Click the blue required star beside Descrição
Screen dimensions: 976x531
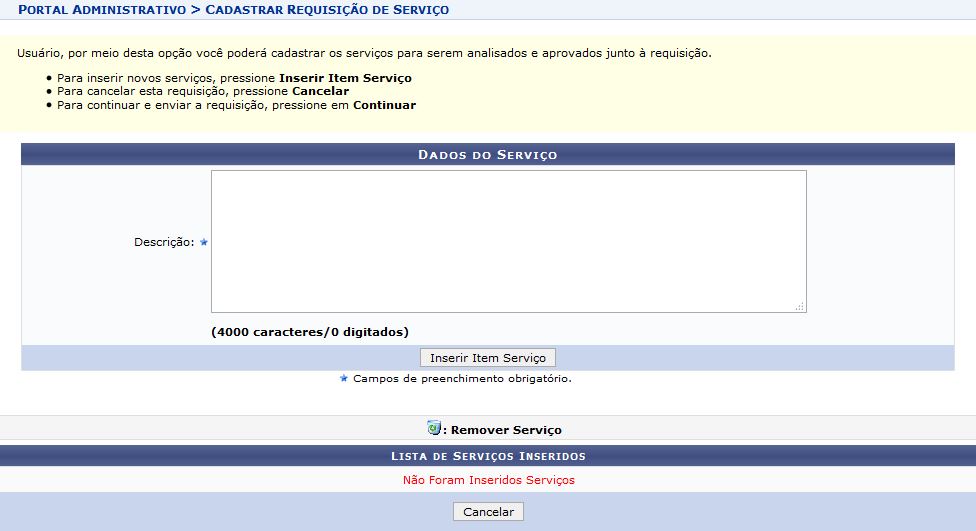click(x=204, y=242)
